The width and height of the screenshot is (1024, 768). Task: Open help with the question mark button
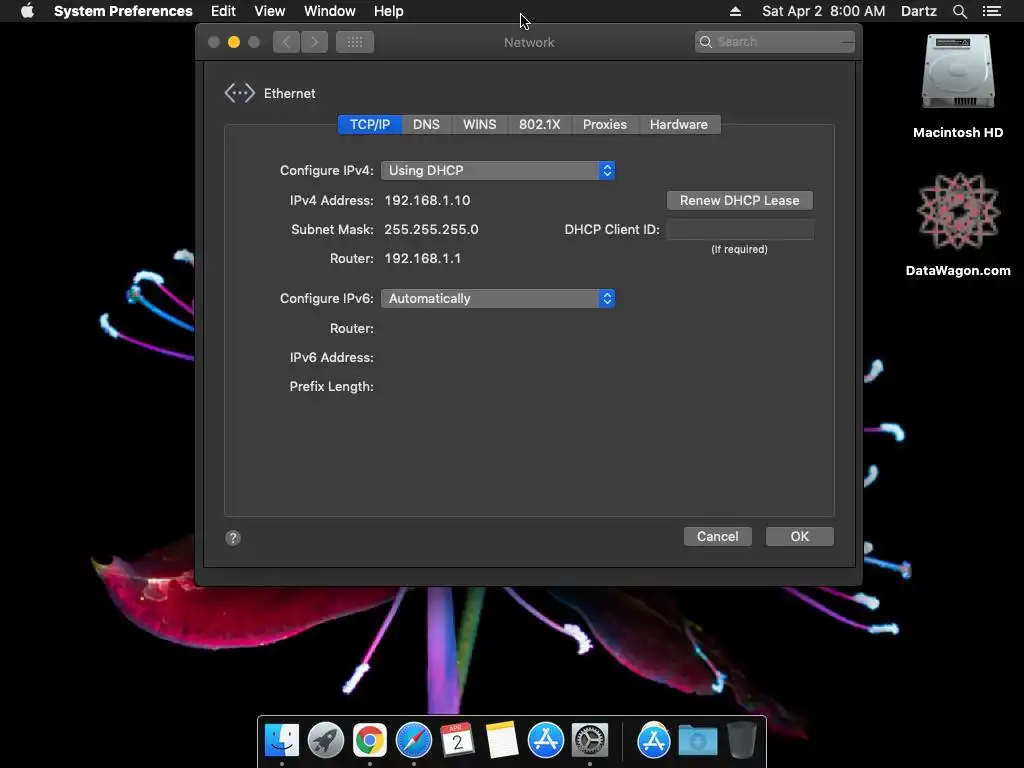(233, 537)
